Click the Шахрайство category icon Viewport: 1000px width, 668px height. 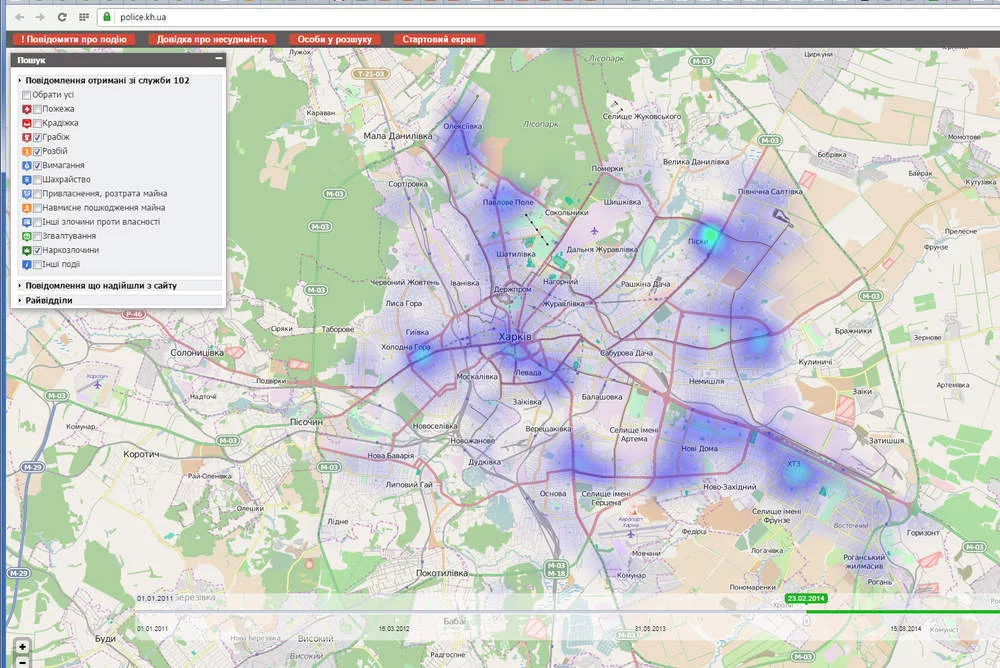coord(27,180)
